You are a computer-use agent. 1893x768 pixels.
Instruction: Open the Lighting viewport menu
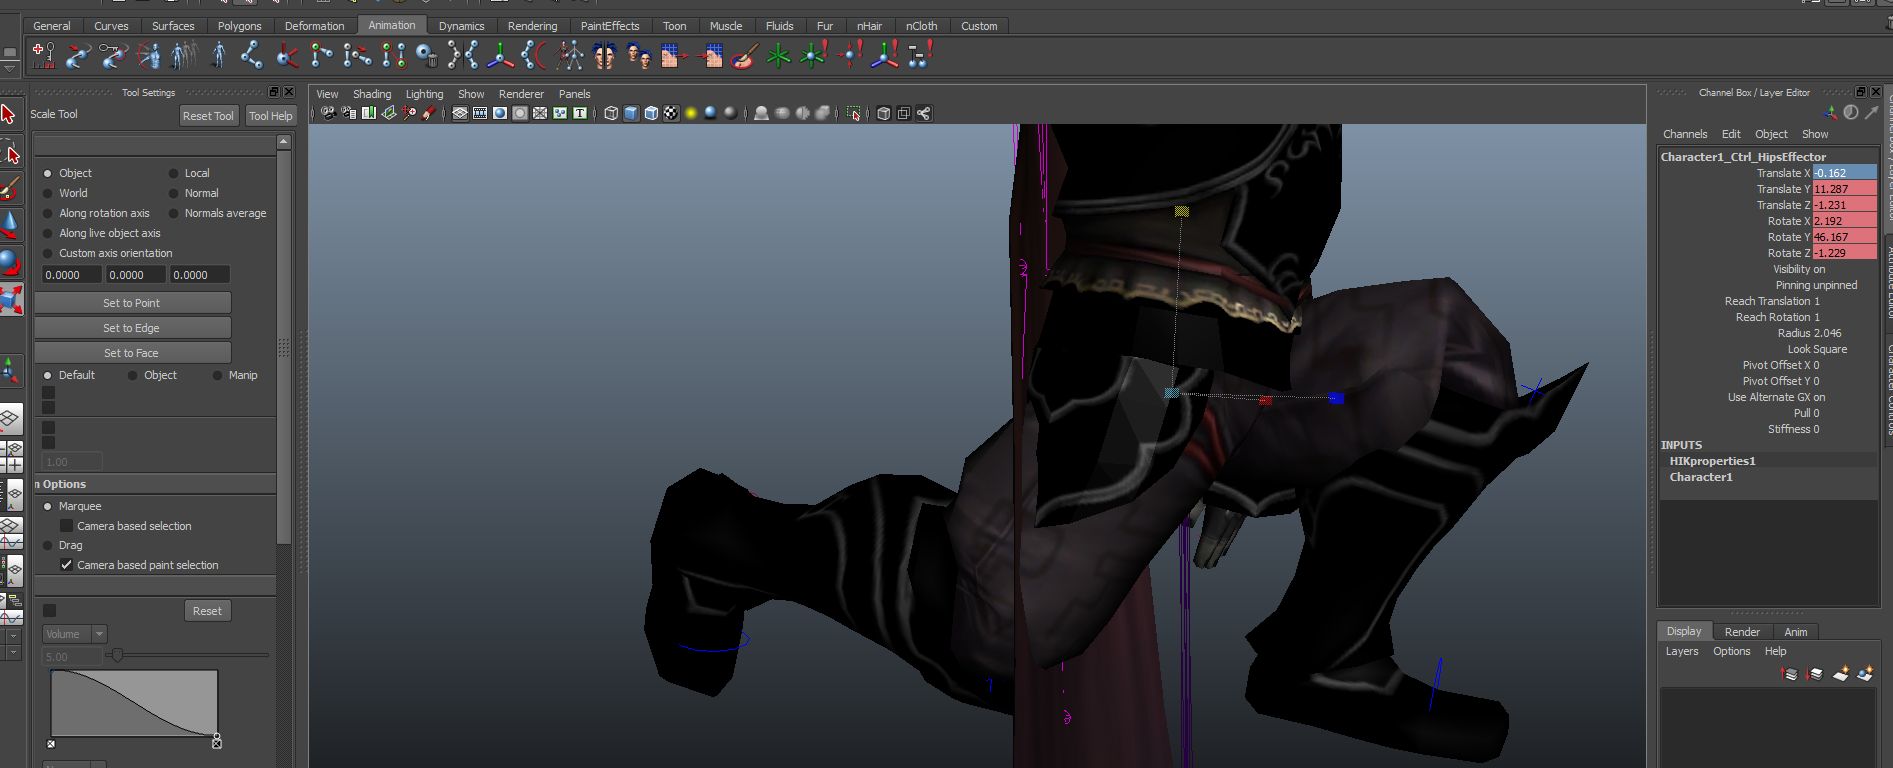point(424,94)
